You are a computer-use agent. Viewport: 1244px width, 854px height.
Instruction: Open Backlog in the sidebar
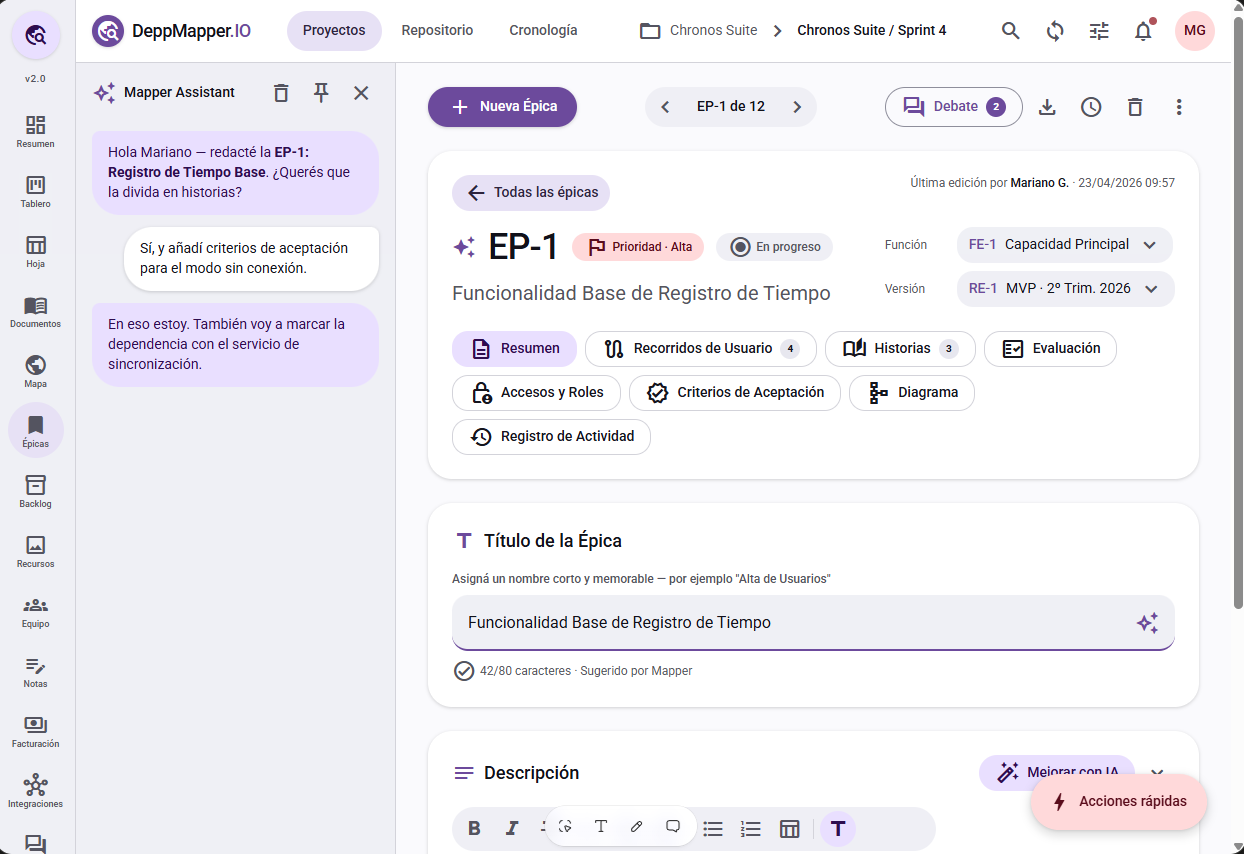[36, 492]
